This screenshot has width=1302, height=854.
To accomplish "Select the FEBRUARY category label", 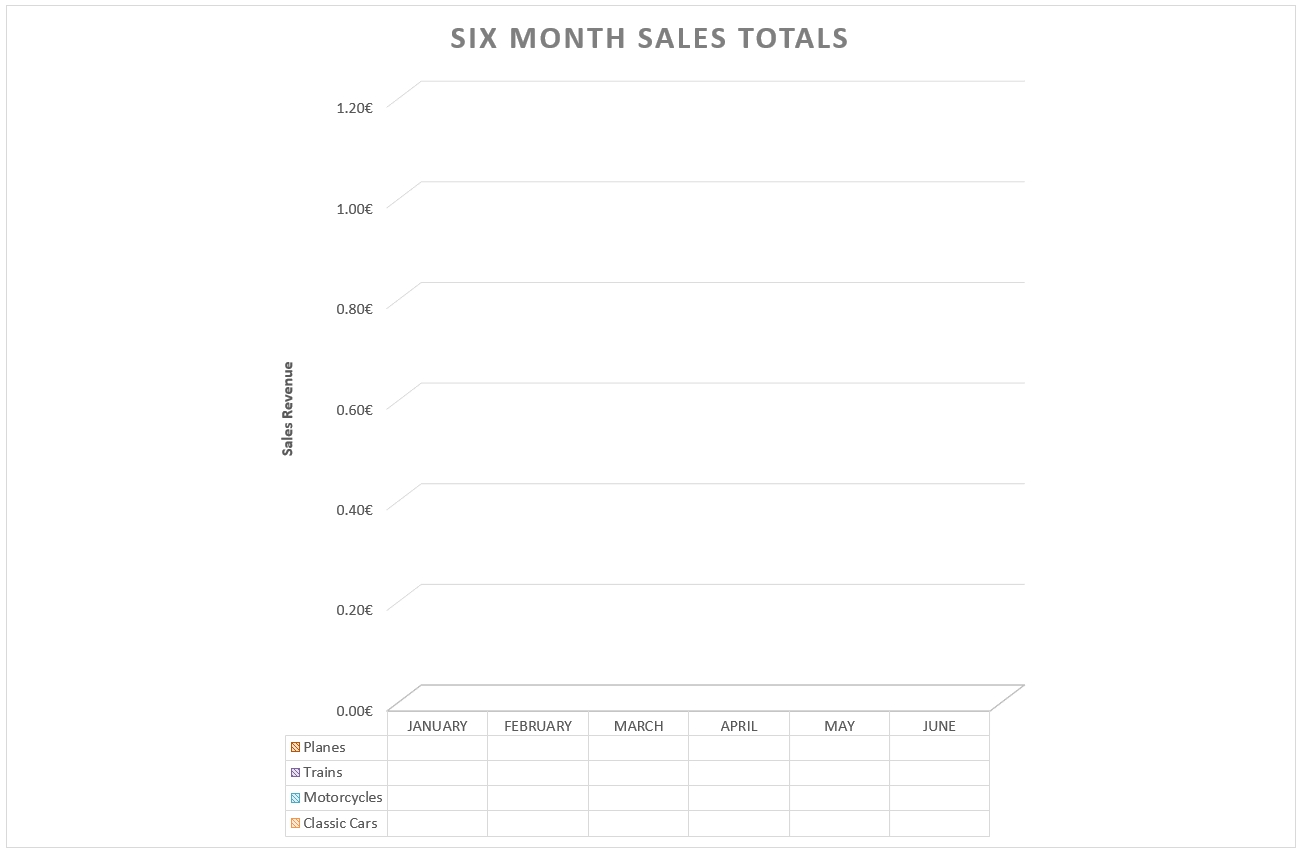I will [x=538, y=726].
